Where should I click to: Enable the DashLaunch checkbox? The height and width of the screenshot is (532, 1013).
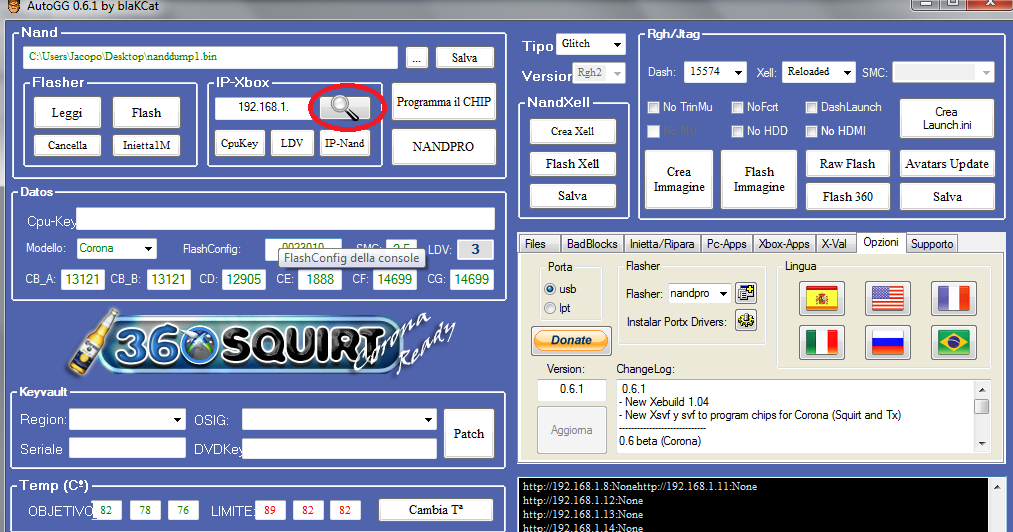[811, 107]
